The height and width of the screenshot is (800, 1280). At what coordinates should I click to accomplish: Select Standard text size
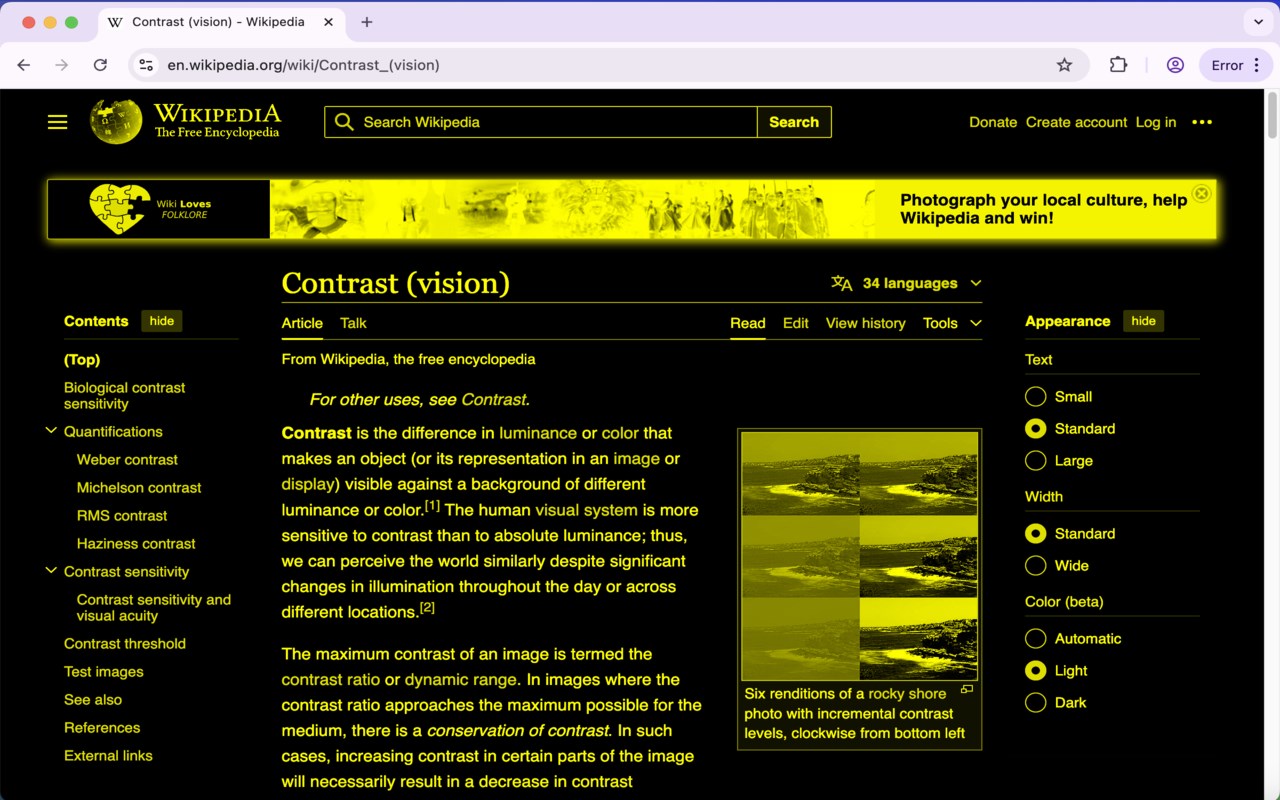(x=1036, y=429)
